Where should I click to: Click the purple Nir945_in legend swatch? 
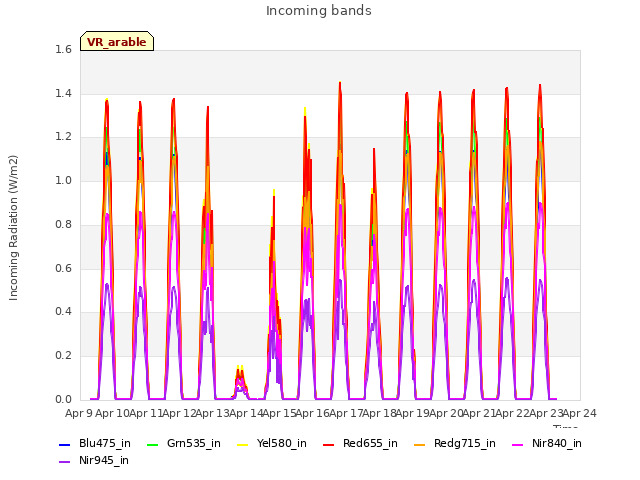[x=65, y=462]
